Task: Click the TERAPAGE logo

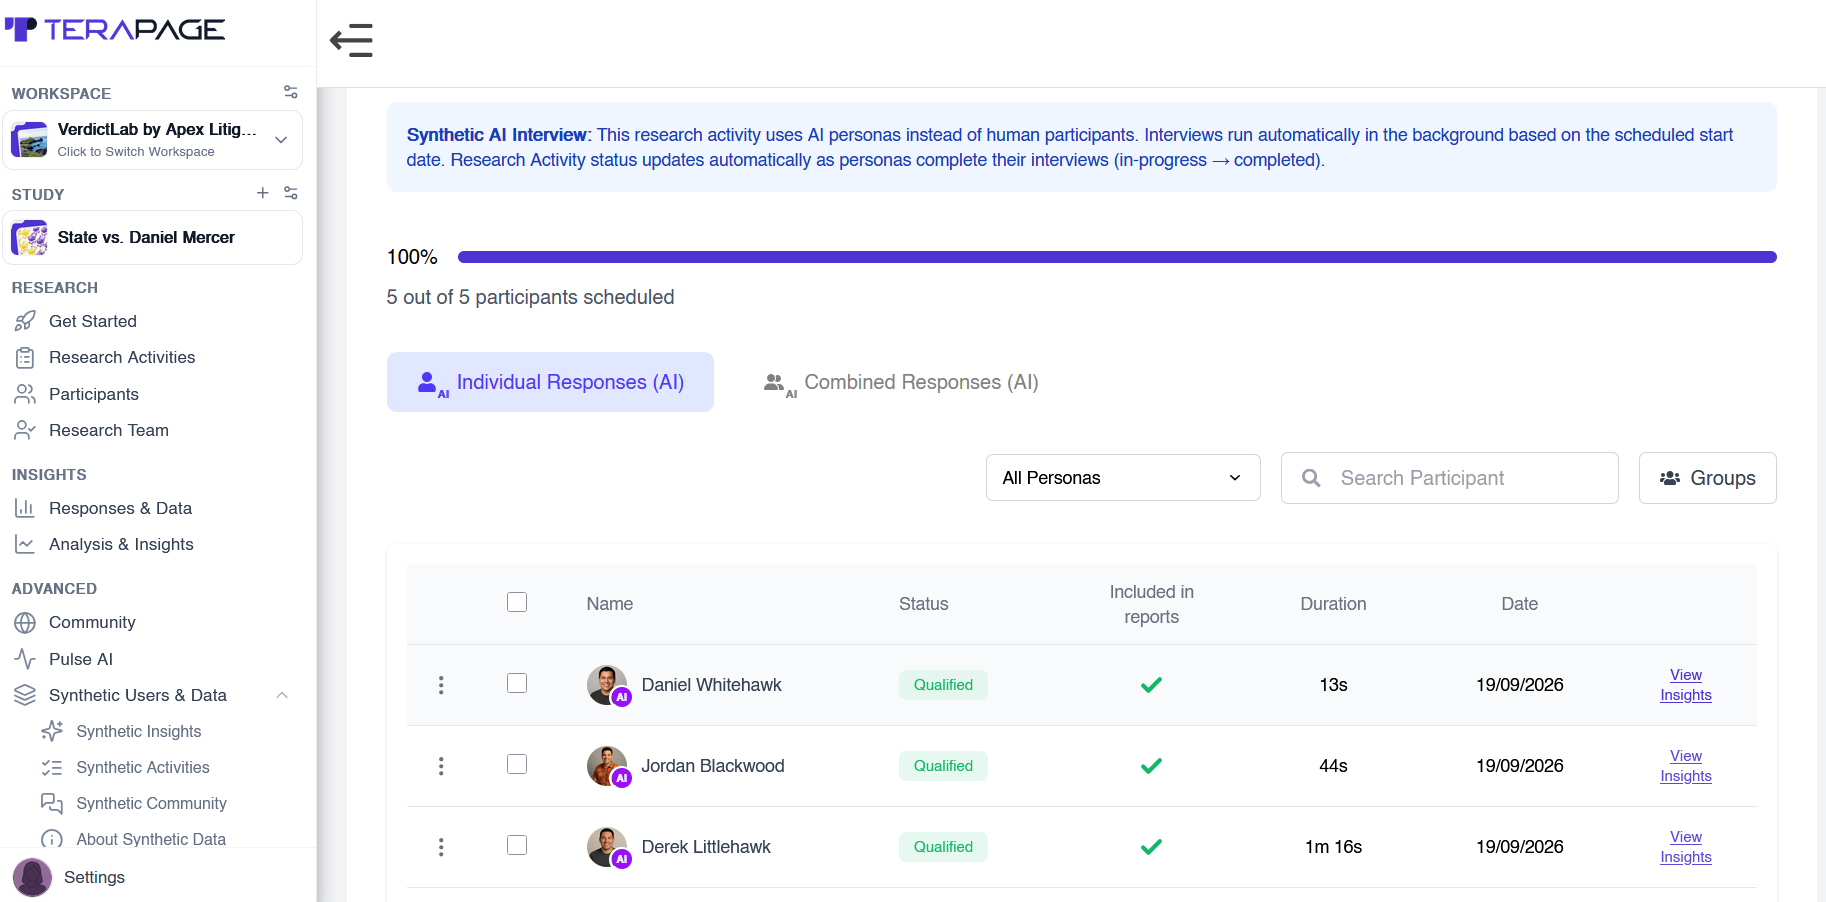Action: [x=115, y=30]
